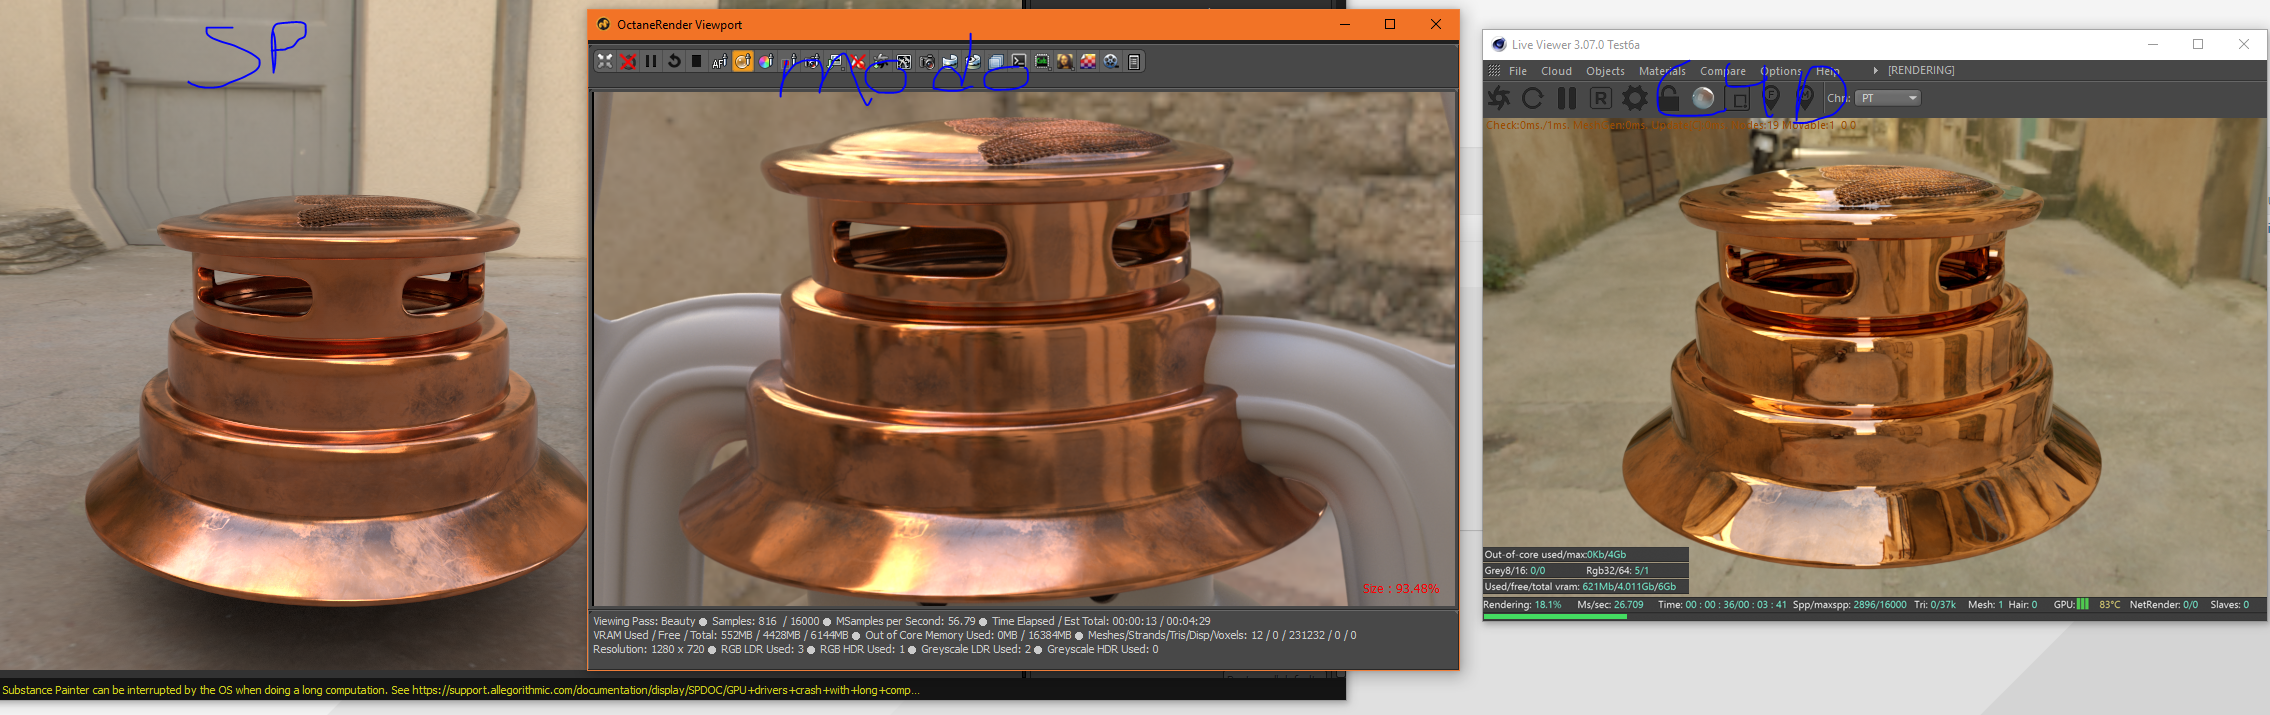
Task: Click the Substance Painter support documentation link
Action: coord(665,690)
